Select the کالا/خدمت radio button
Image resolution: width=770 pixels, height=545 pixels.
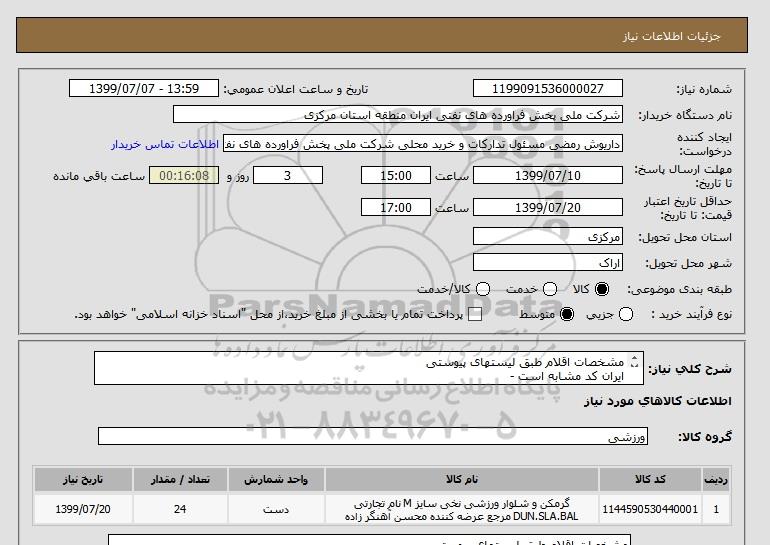point(483,289)
